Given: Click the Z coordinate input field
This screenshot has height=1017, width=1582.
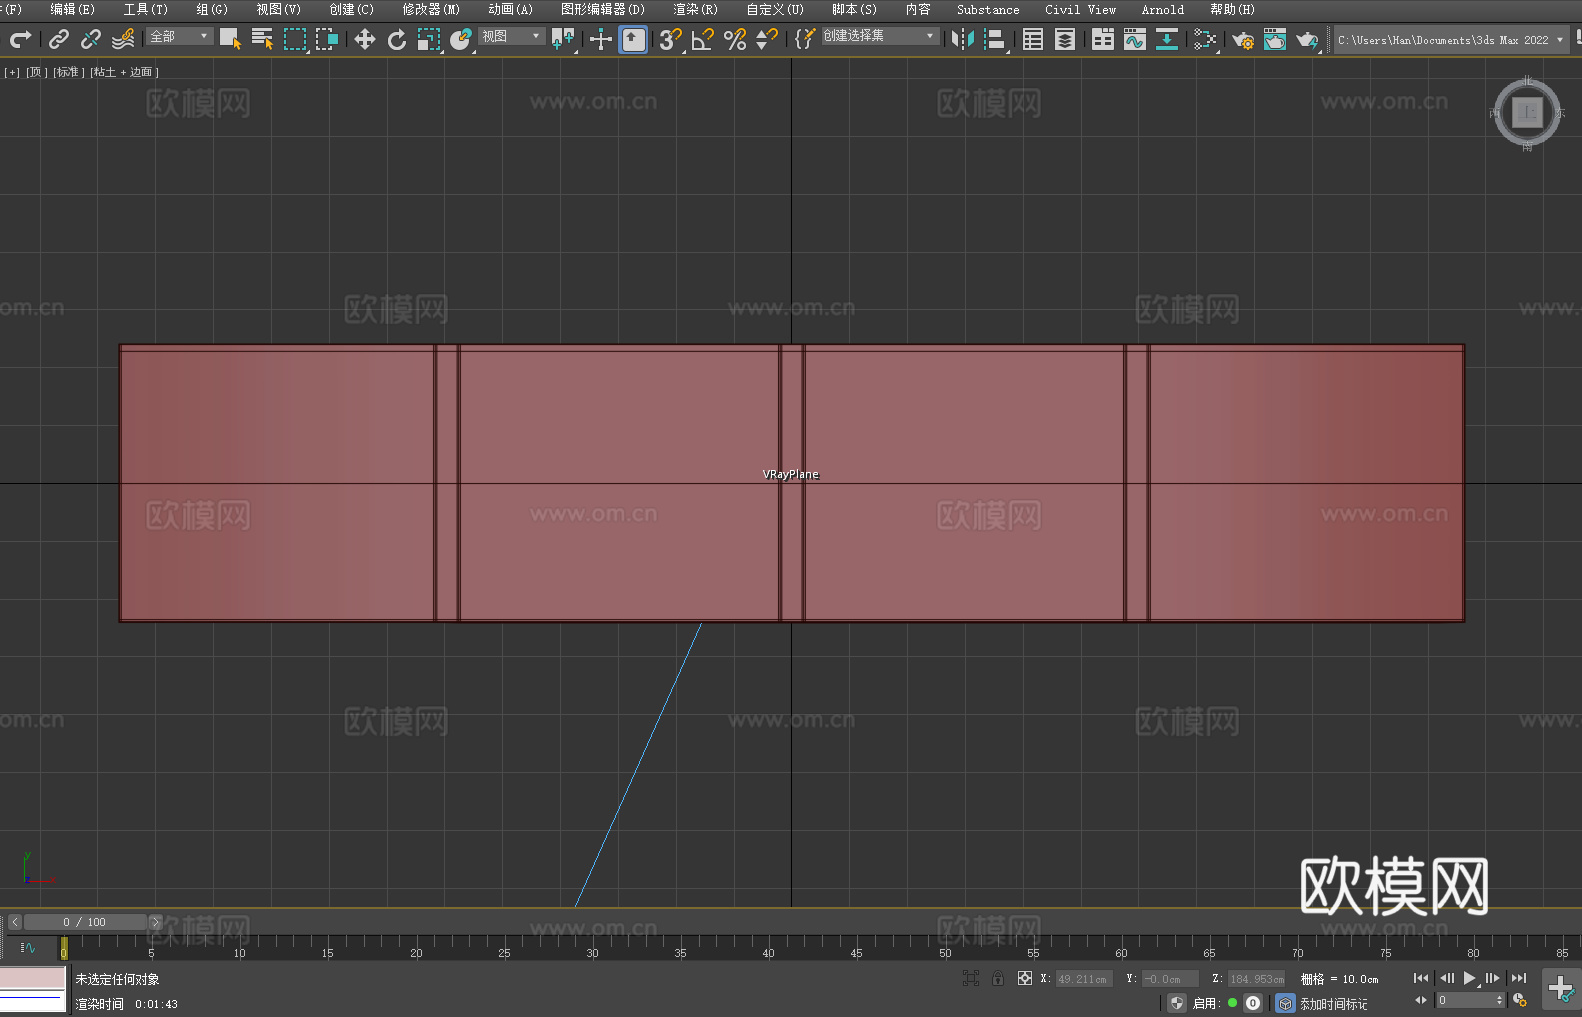Looking at the screenshot, I should [x=1256, y=979].
